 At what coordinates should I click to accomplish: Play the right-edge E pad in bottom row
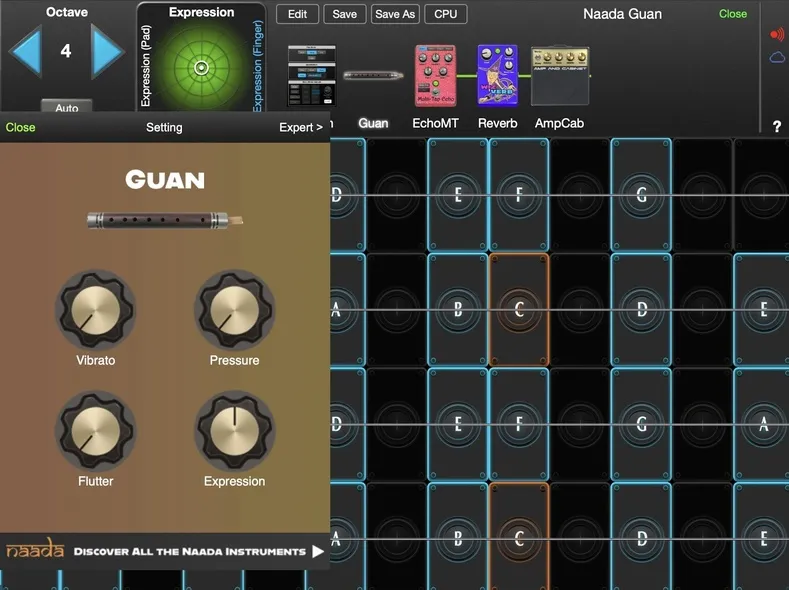(761, 536)
